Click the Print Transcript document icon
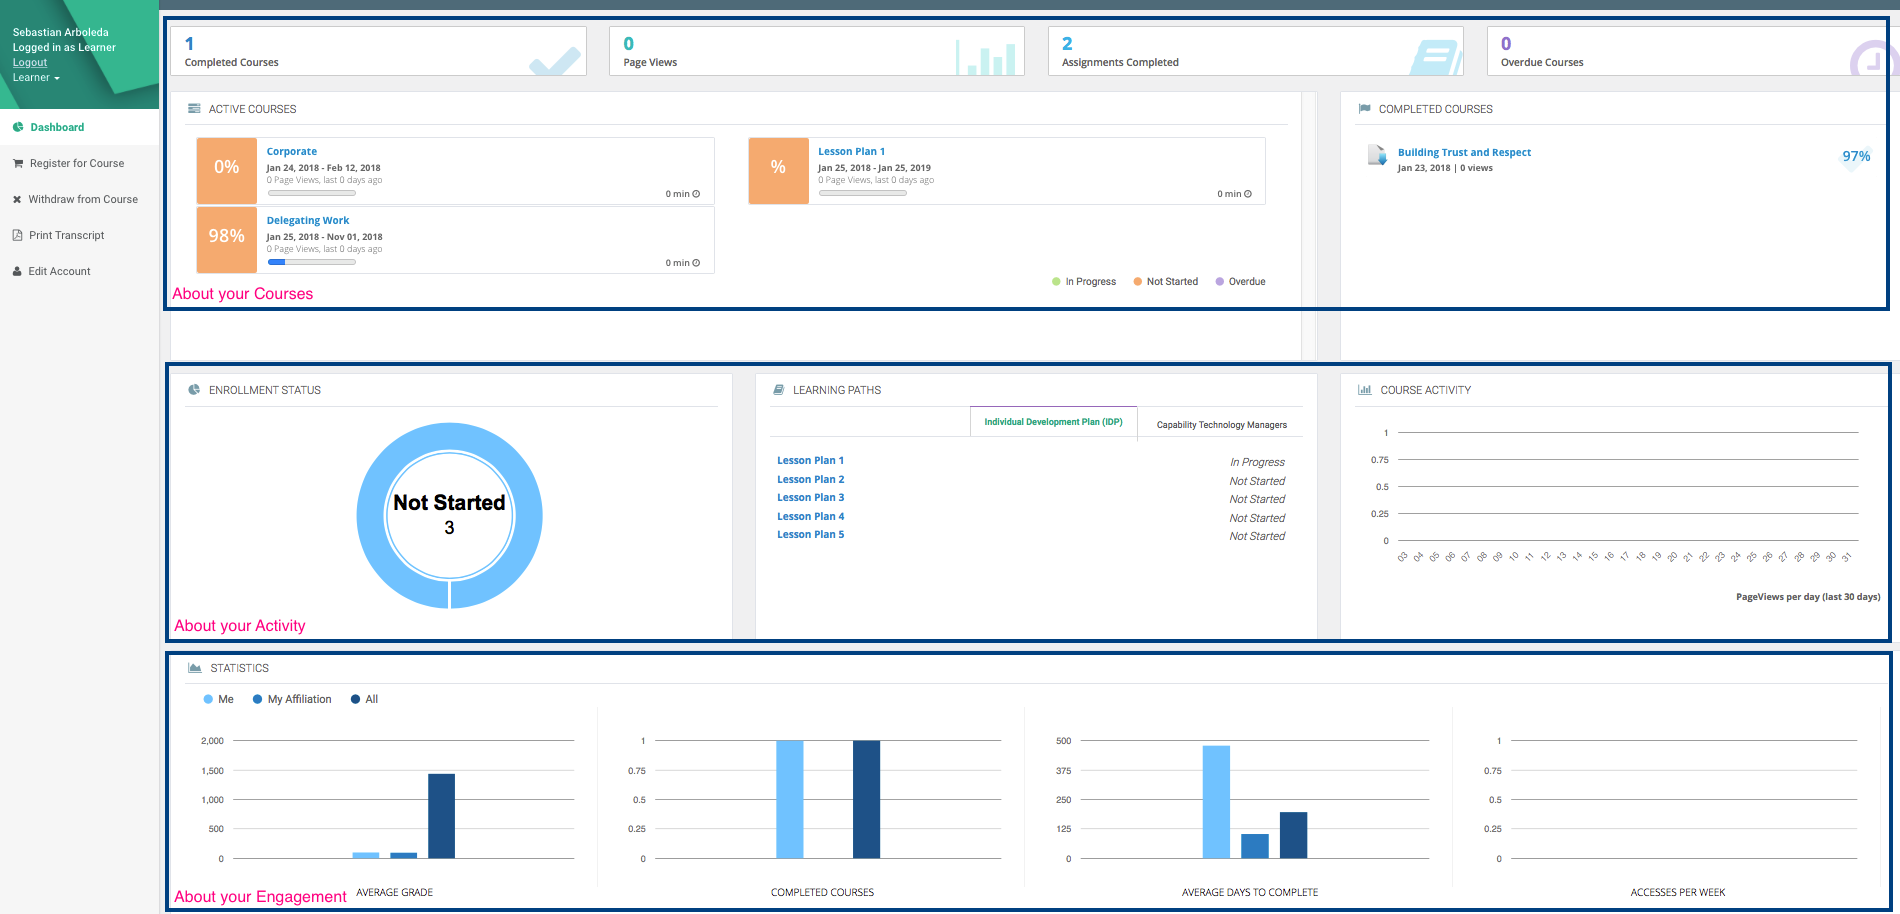The height and width of the screenshot is (914, 1900). click(18, 235)
